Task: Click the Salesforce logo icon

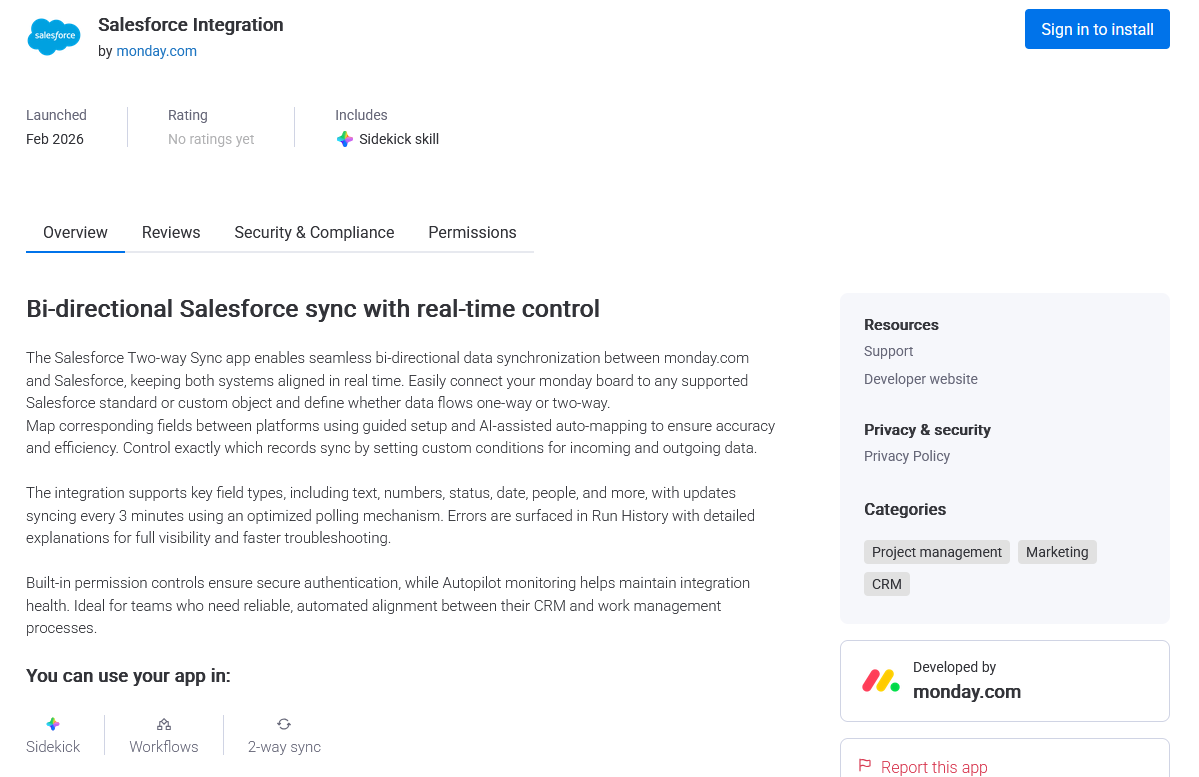Action: [x=53, y=36]
